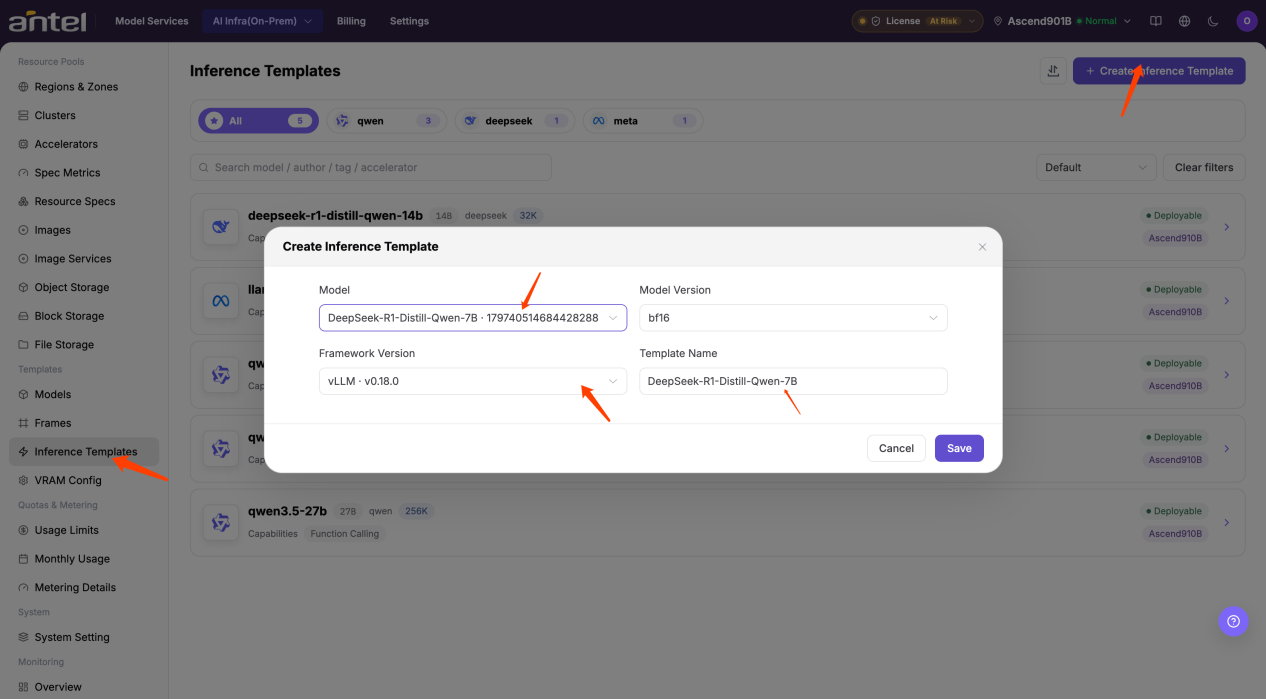Viewport: 1266px width, 699px height.
Task: Open Block Storage page
Action: click(x=84, y=316)
